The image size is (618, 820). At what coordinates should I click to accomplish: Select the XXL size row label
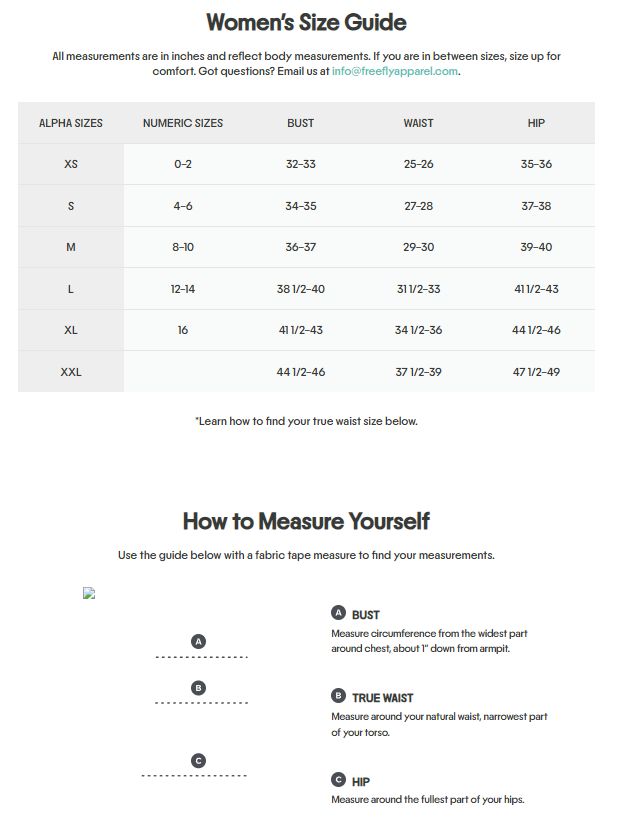[x=71, y=372]
